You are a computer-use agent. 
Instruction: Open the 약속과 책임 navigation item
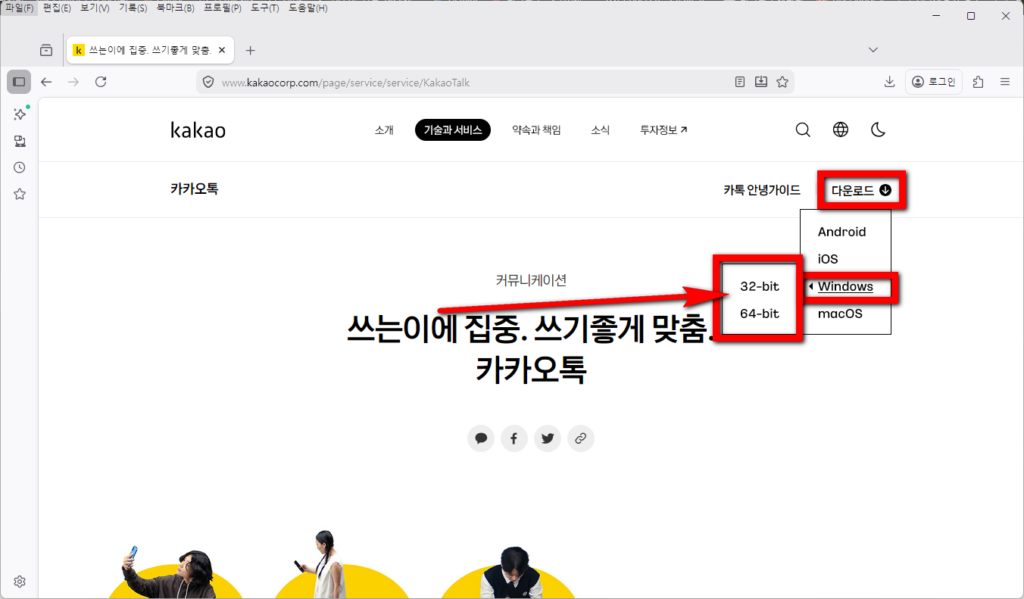click(536, 130)
